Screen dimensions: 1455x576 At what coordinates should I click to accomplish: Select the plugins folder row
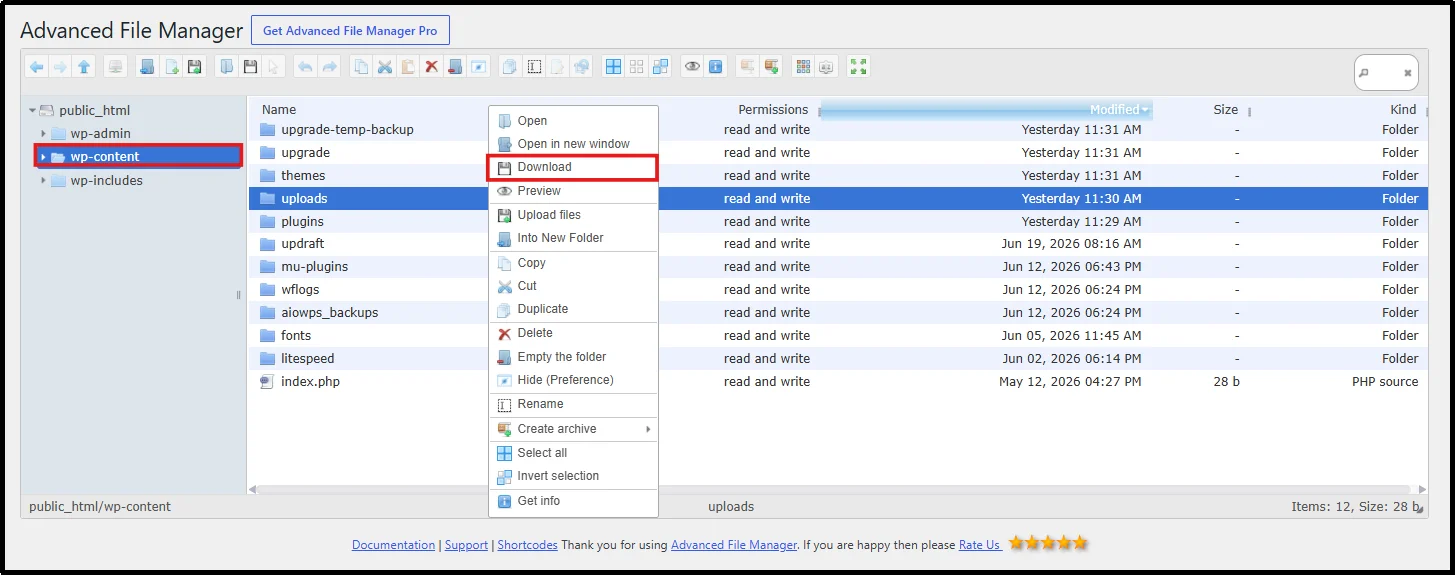coord(838,222)
